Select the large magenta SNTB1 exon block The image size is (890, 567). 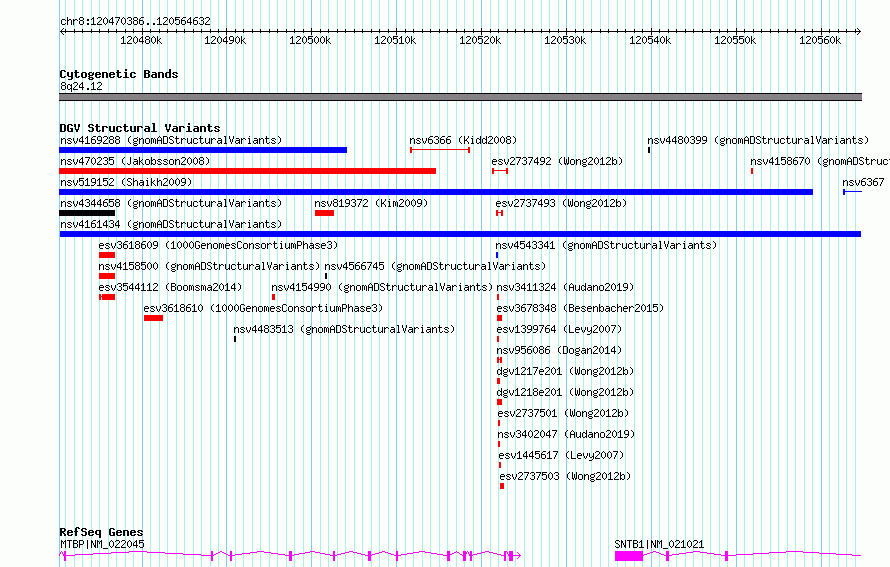click(x=629, y=556)
